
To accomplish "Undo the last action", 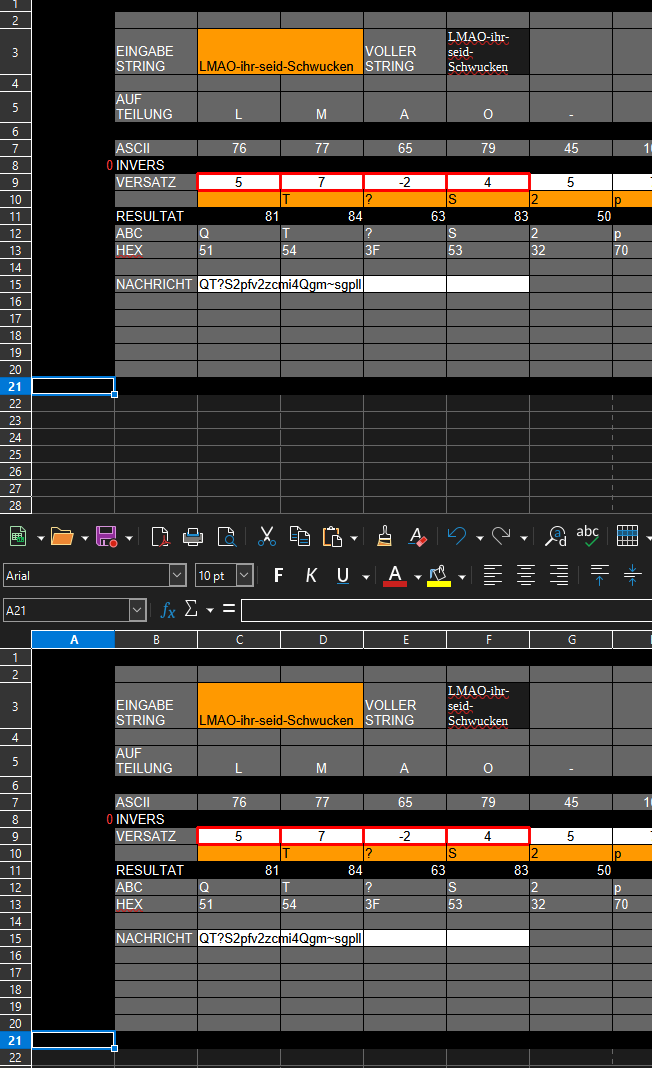I will click(457, 537).
